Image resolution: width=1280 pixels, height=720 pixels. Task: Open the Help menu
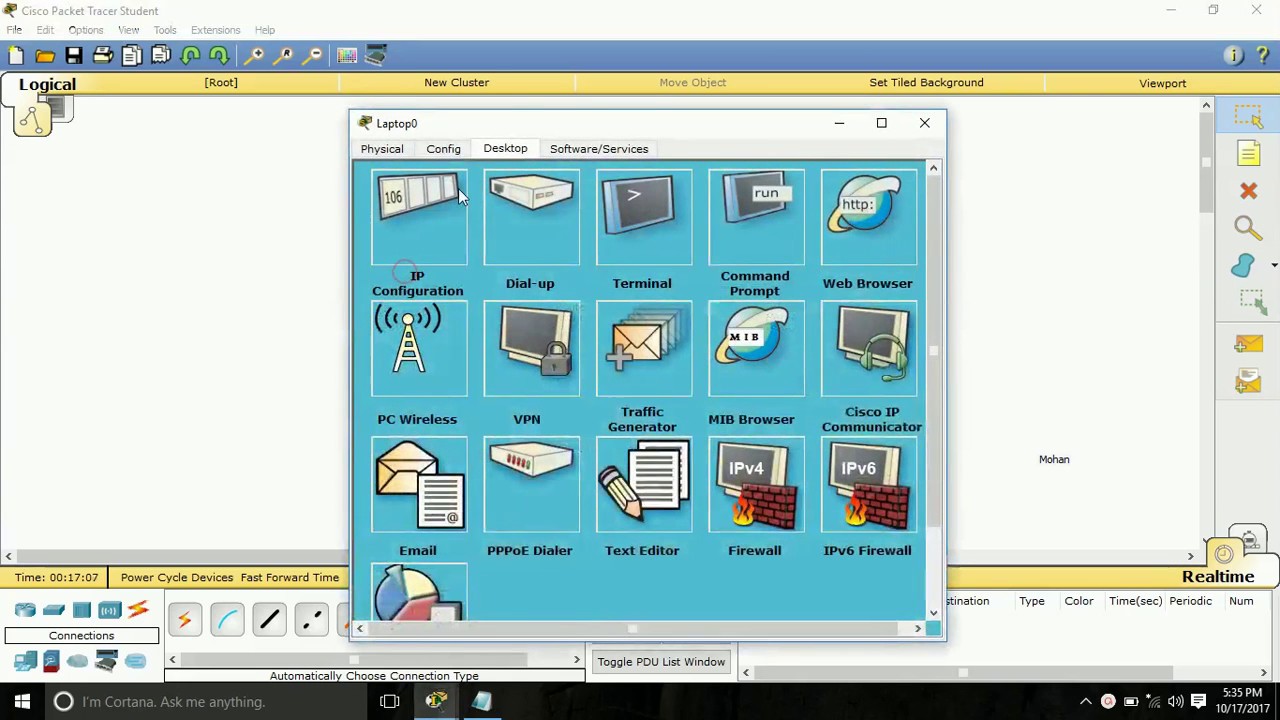(x=265, y=30)
